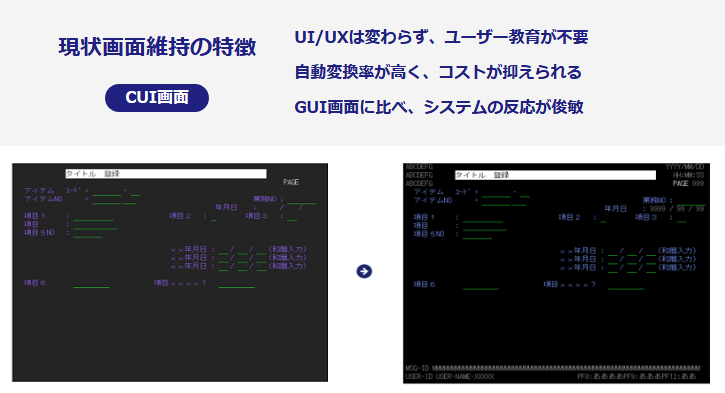Click the 現状画面維持の特徴 heading
The height and width of the screenshot is (393, 725).
click(157, 47)
